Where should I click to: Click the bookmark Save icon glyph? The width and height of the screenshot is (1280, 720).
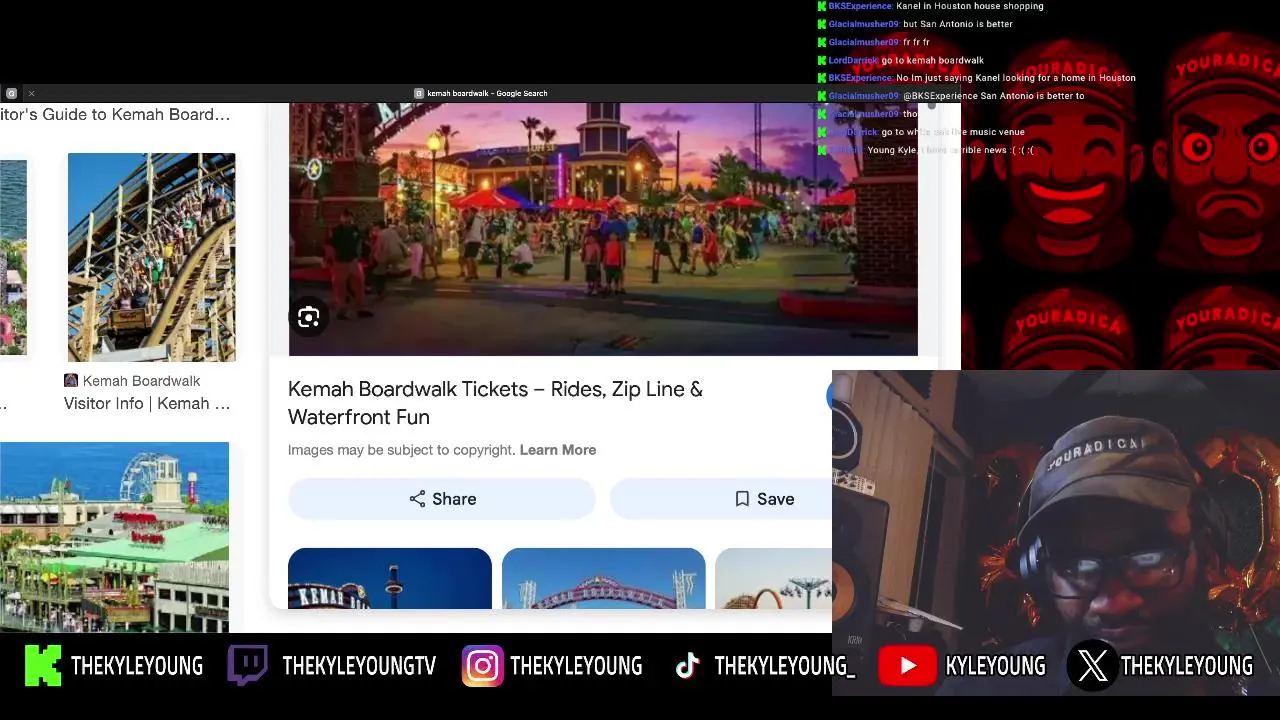click(742, 499)
